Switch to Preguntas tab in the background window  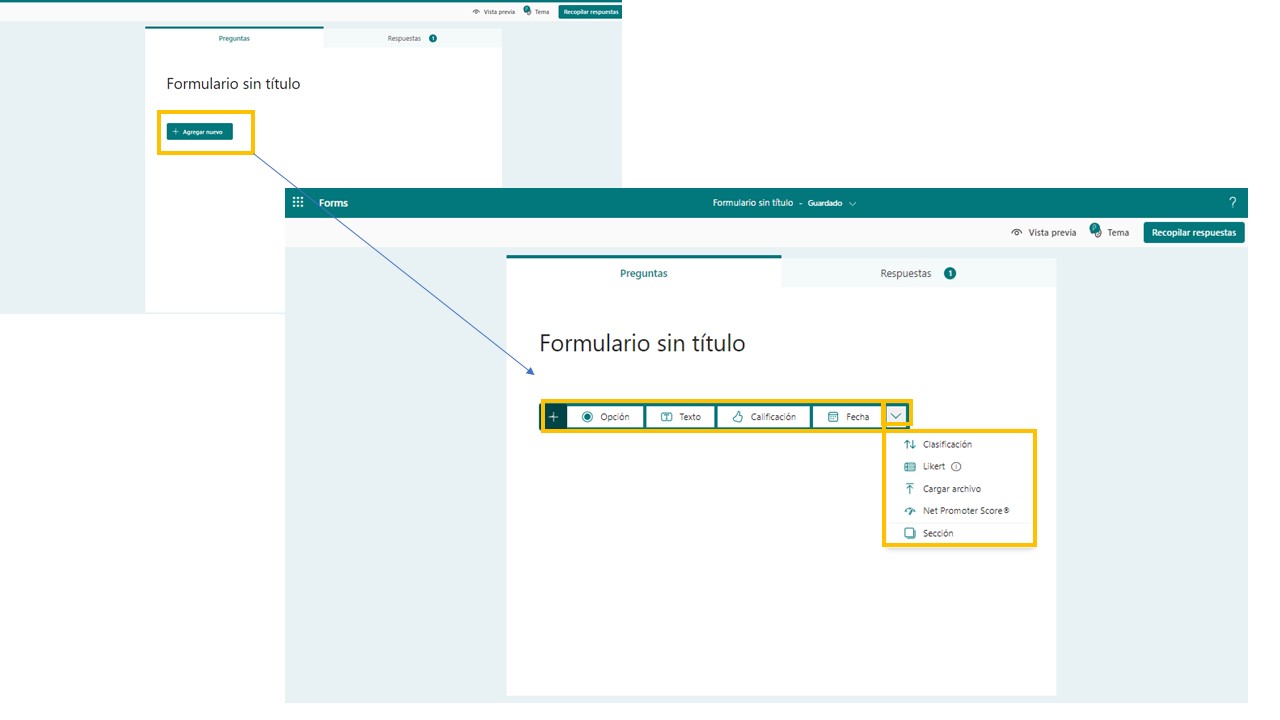tap(234, 38)
